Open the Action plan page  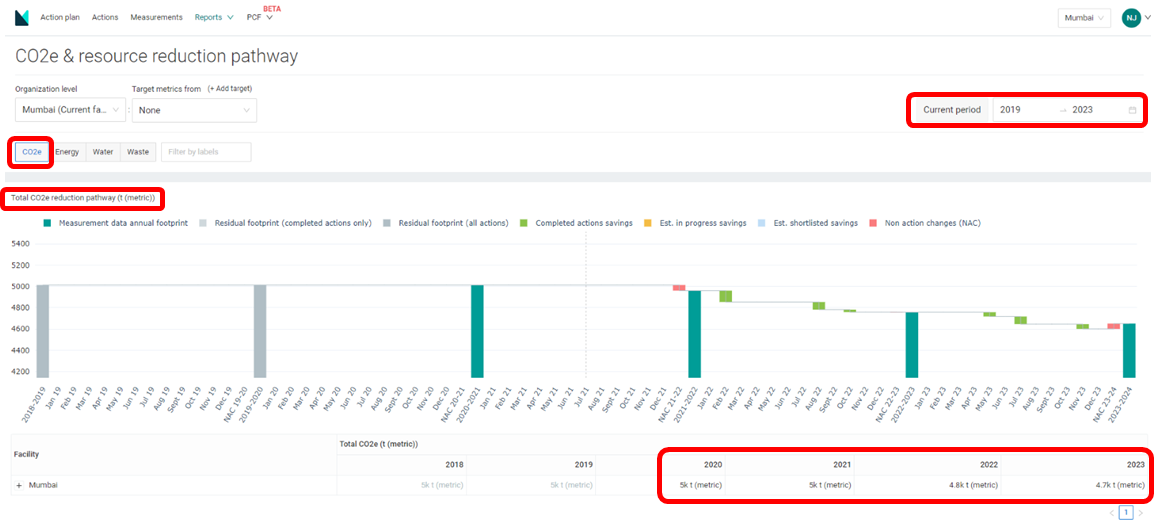click(x=60, y=17)
